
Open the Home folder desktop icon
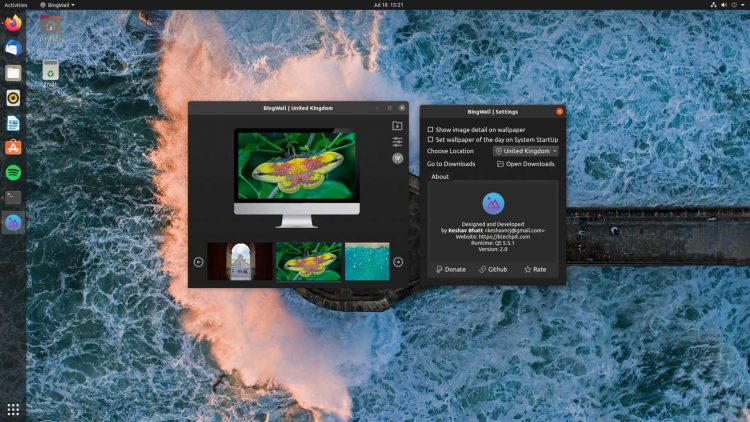(50, 28)
